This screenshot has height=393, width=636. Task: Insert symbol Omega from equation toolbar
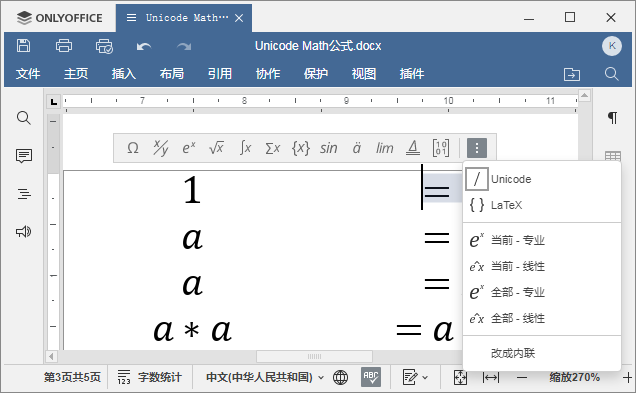[133, 148]
